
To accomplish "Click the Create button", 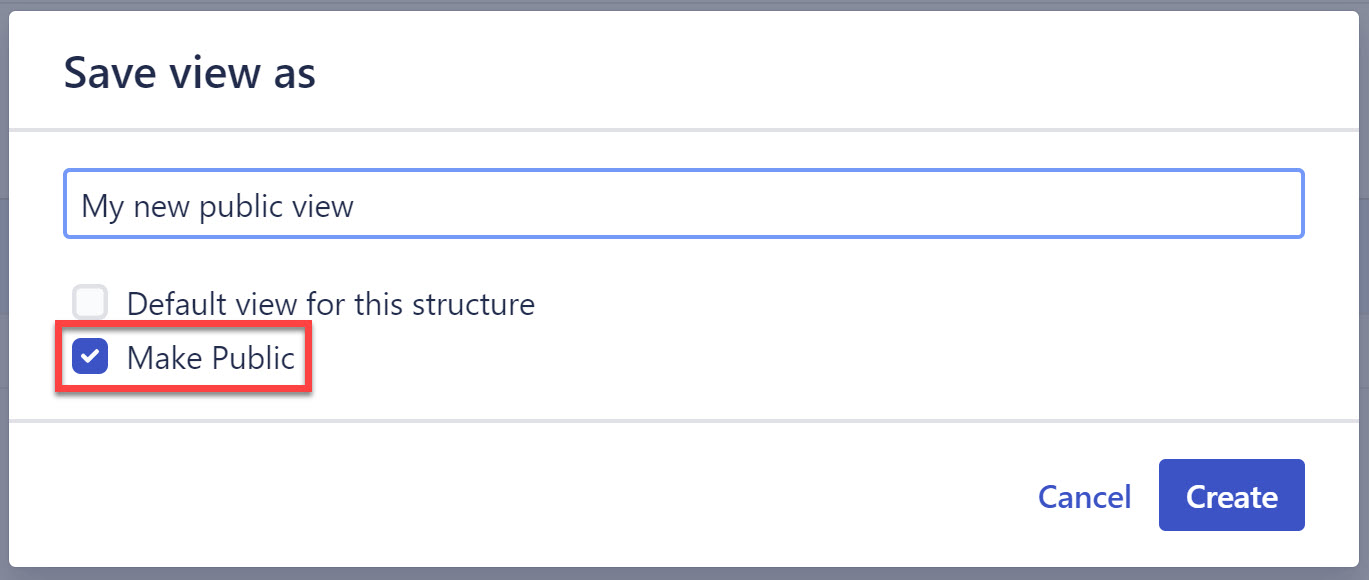I will coord(1231,496).
